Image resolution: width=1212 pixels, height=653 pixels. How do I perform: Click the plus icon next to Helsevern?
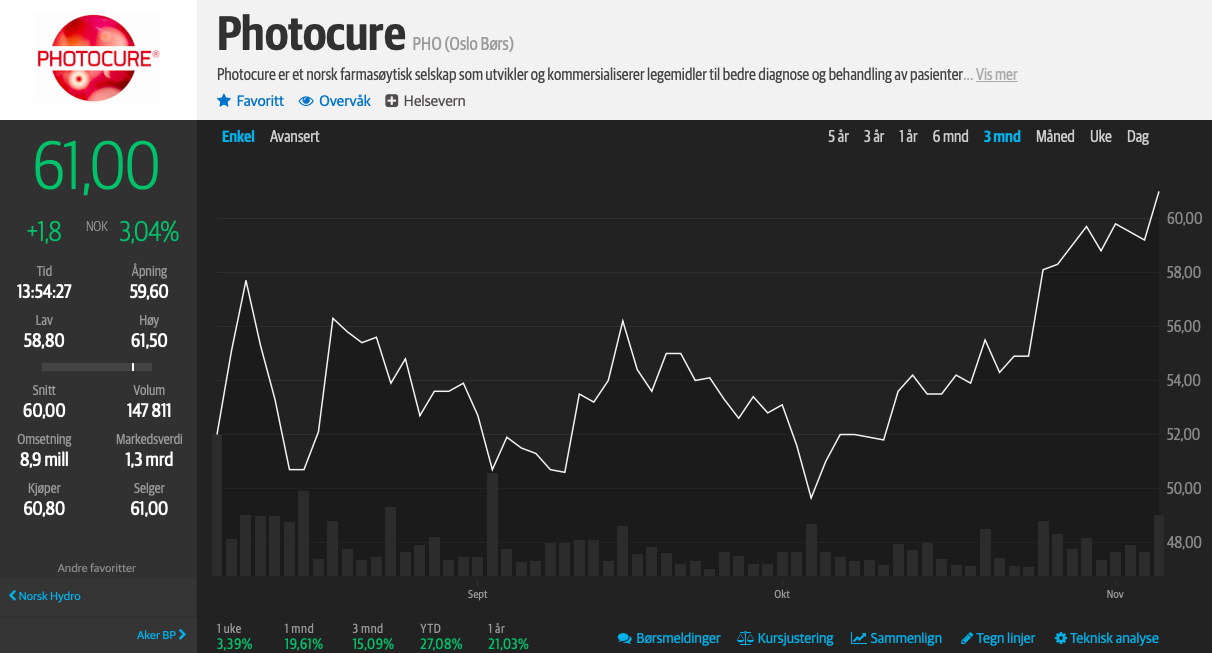tap(392, 101)
